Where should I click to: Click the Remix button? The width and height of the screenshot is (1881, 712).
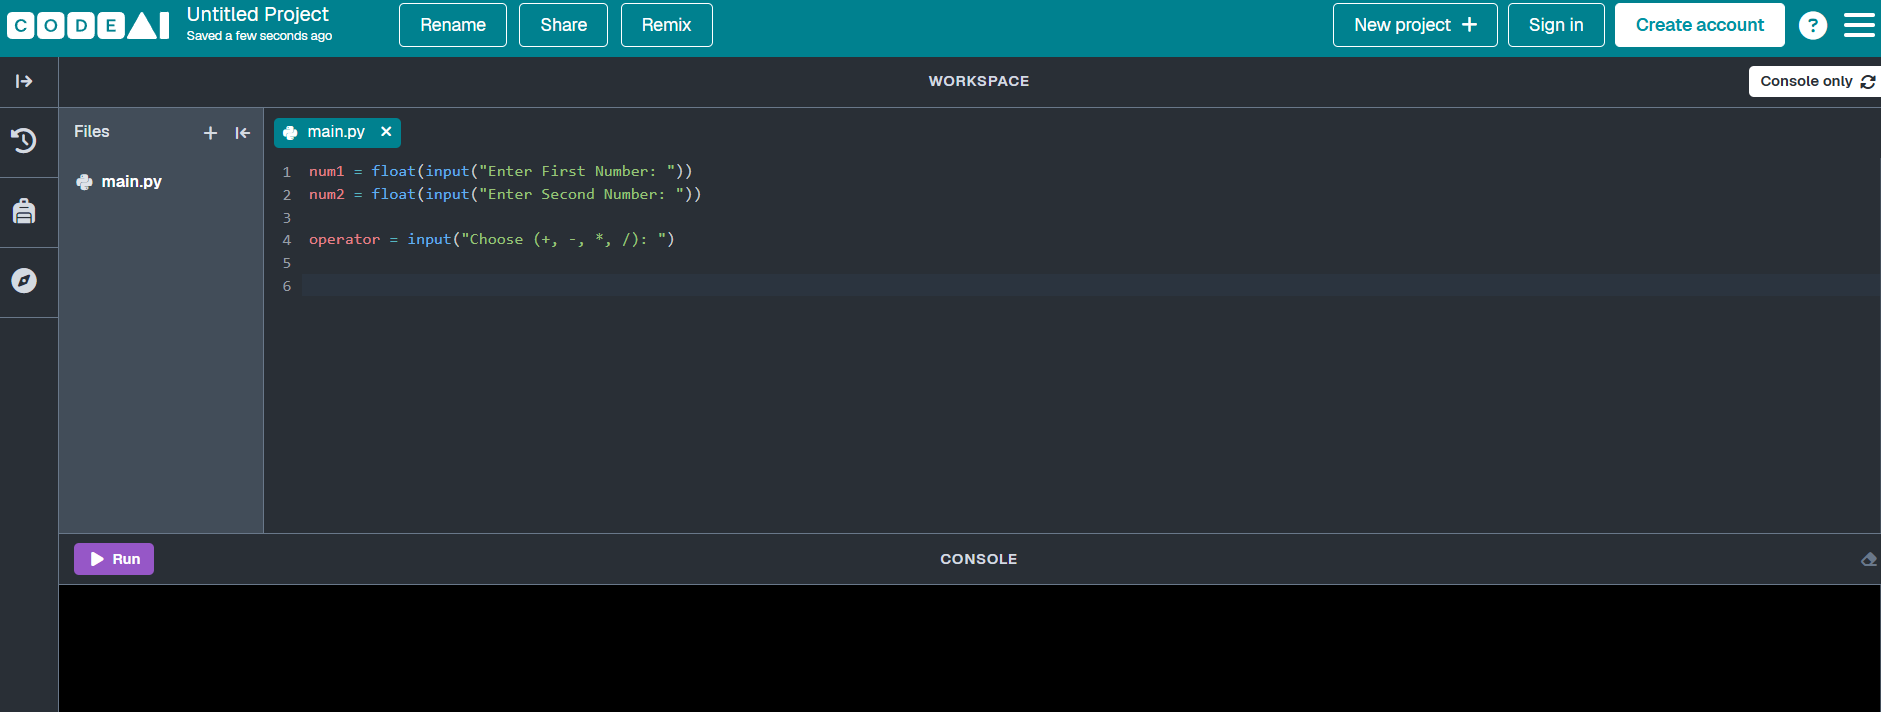click(x=666, y=25)
